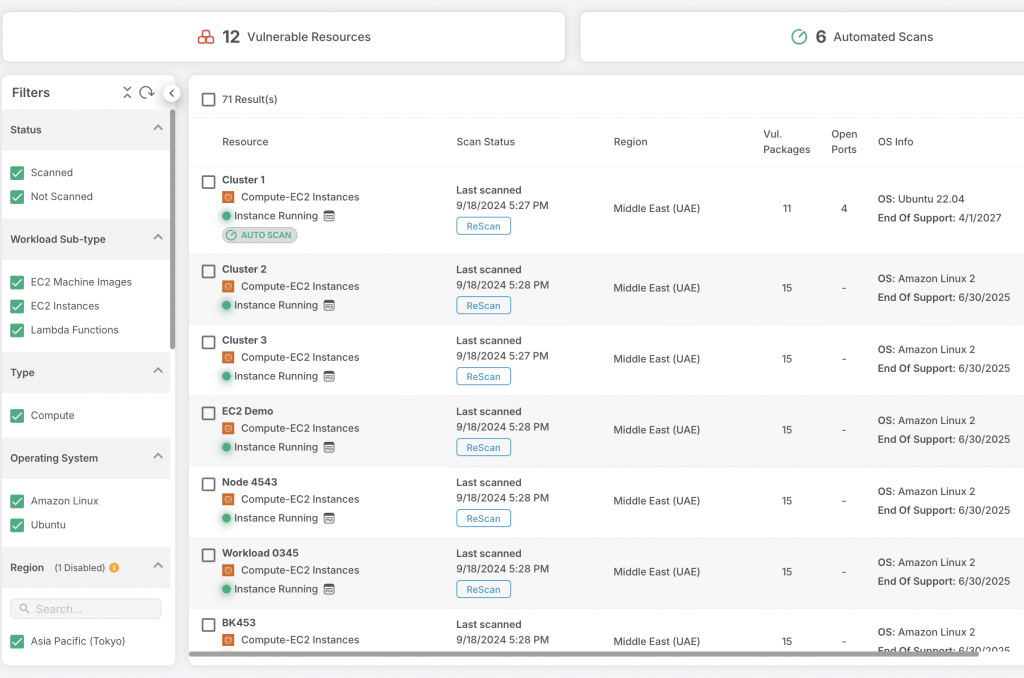Click the AUTO SCAN badge under Cluster 1
The image size is (1024, 678).
tap(260, 235)
